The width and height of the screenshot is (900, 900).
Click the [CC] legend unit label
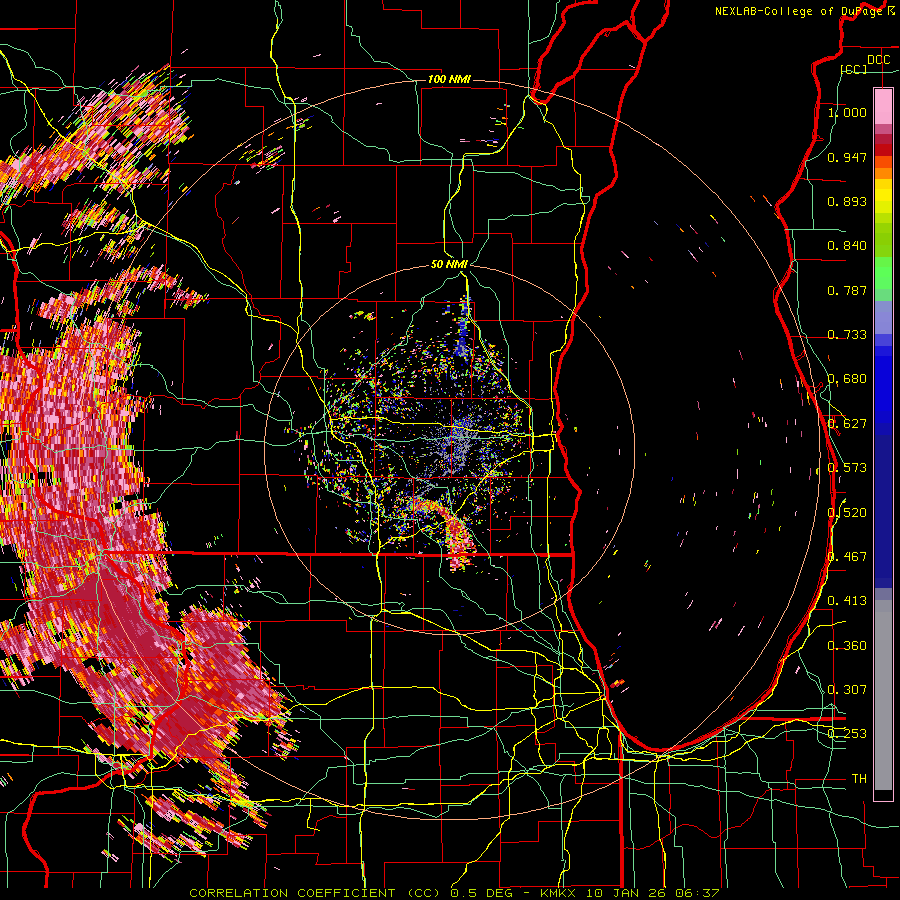854,69
